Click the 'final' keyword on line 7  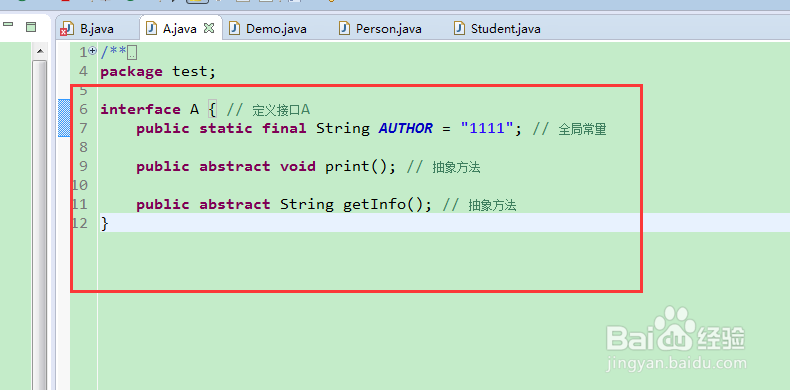tap(284, 128)
